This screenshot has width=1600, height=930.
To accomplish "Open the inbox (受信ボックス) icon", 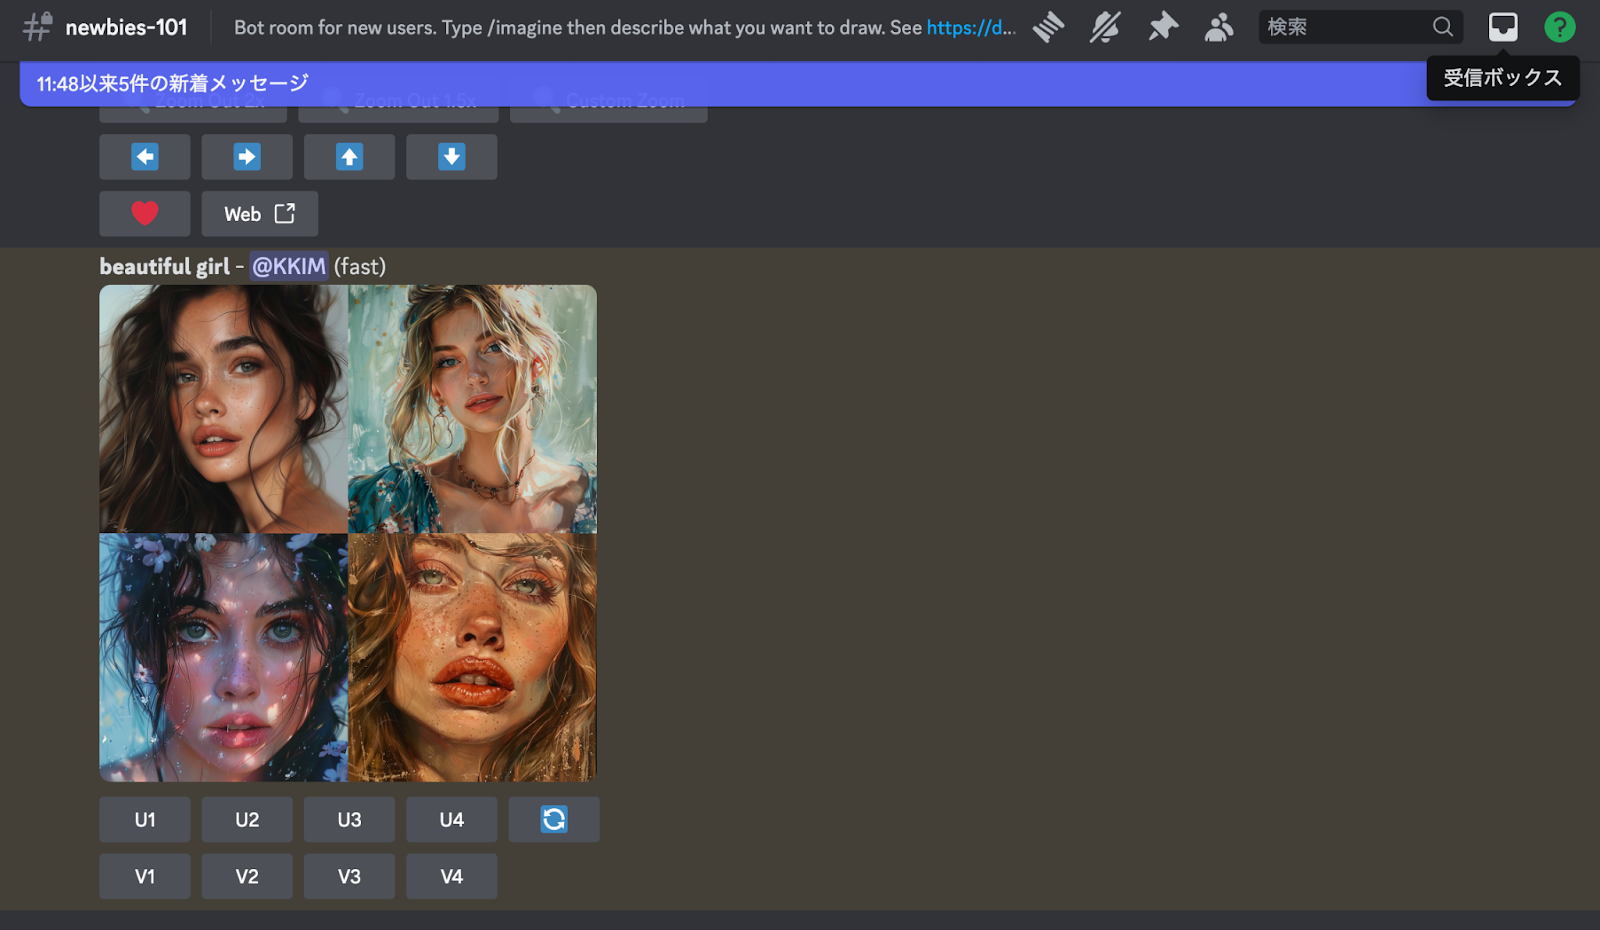I will [x=1502, y=27].
